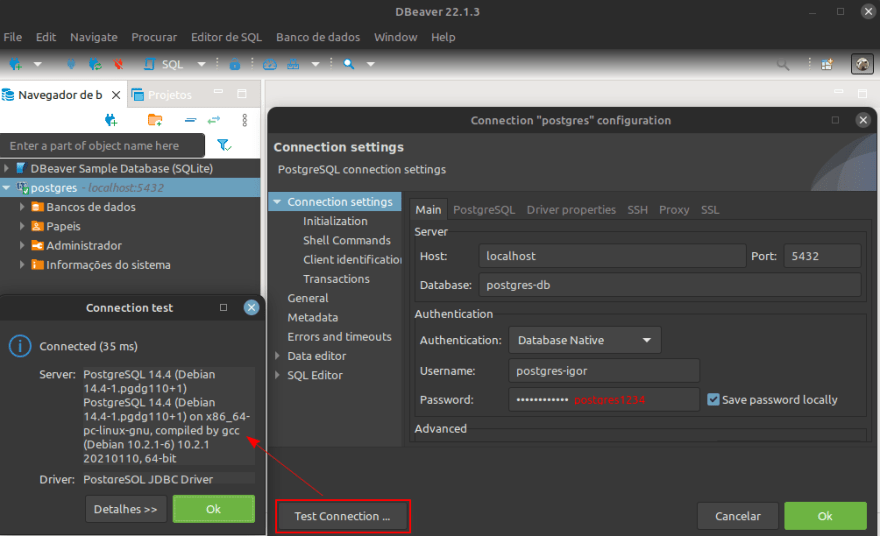Click green Ok in connection configuration dialog
880x536 pixels.
(825, 516)
